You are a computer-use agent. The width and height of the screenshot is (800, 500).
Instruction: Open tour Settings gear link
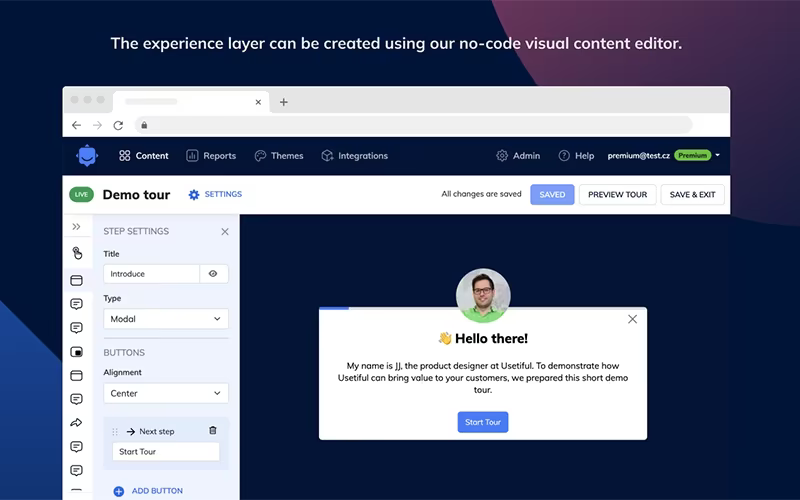tap(215, 194)
